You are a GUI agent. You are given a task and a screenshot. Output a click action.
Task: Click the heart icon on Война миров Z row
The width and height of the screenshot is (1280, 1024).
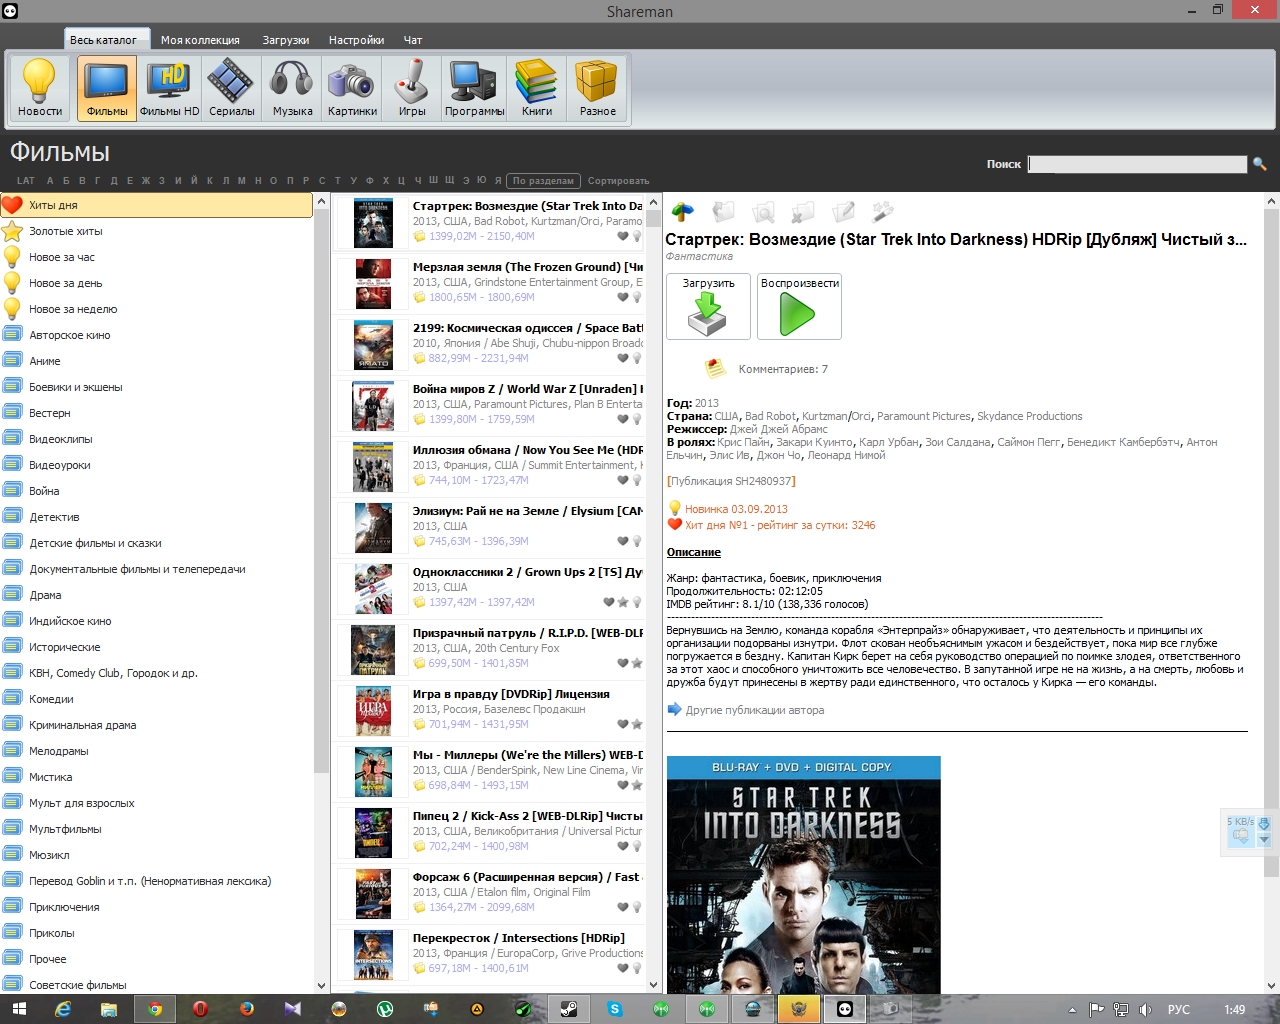coord(623,419)
